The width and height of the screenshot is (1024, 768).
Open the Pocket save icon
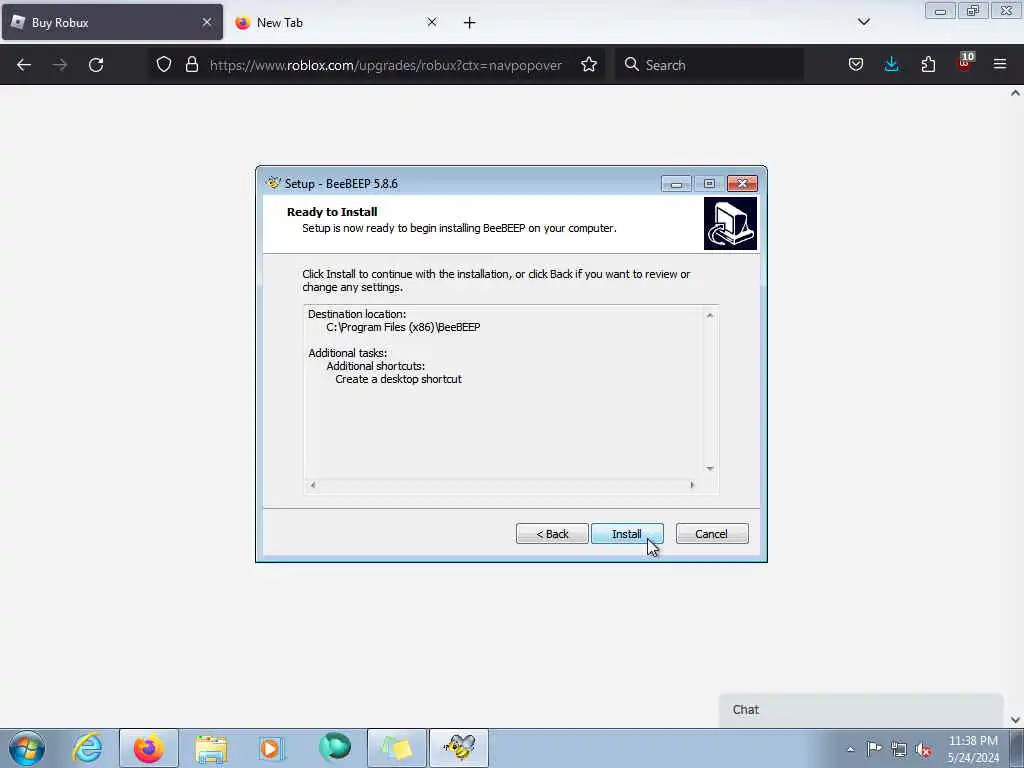pyautogui.click(x=856, y=64)
